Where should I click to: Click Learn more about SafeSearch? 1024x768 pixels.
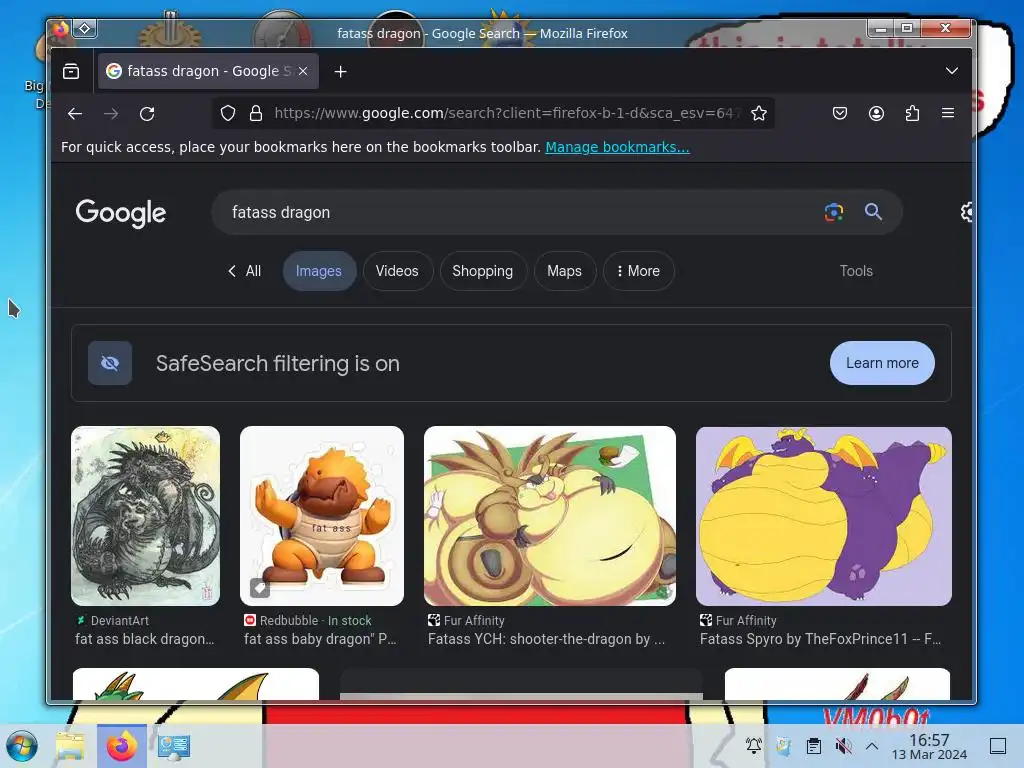pyautogui.click(x=882, y=363)
